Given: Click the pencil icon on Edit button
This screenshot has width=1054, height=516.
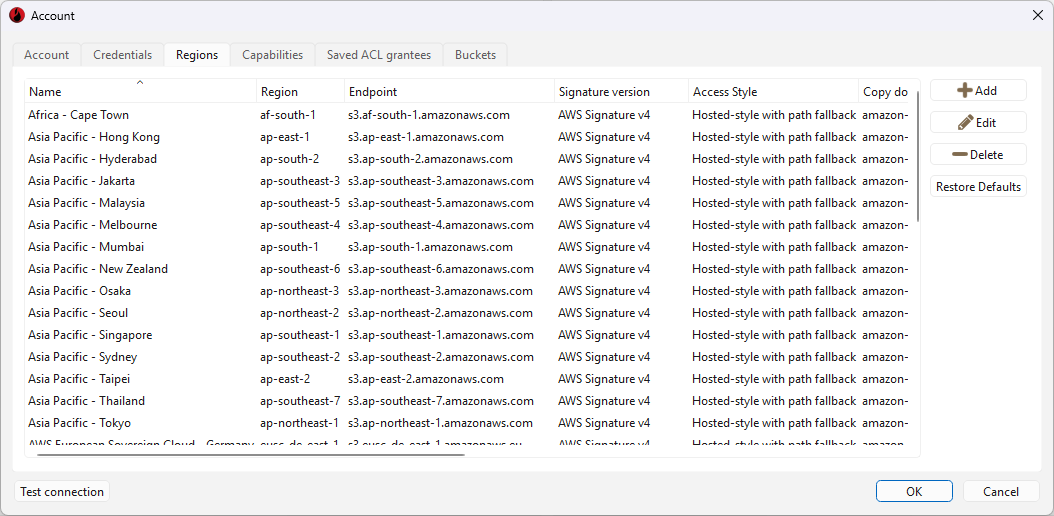Looking at the screenshot, I should (x=965, y=122).
